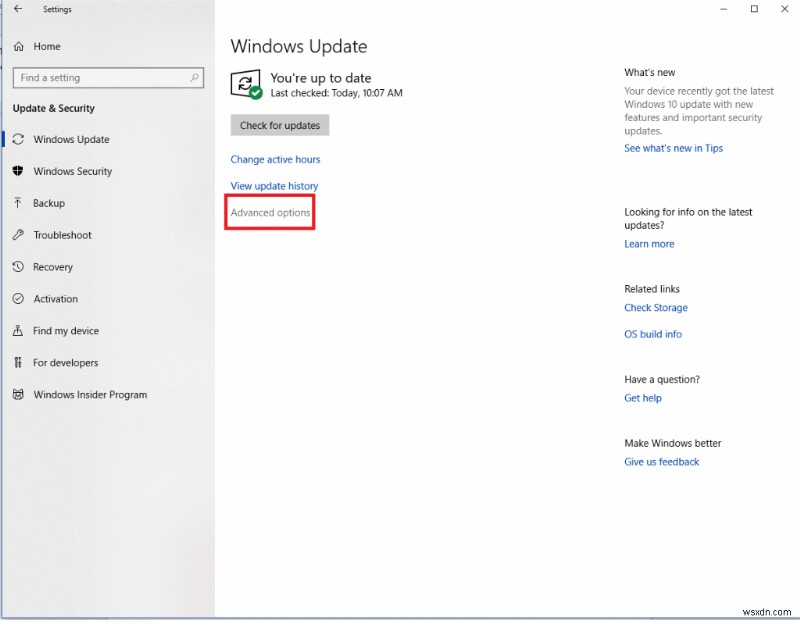This screenshot has width=800, height=620.
Task: Click the Home icon in the sidebar
Action: [17, 46]
